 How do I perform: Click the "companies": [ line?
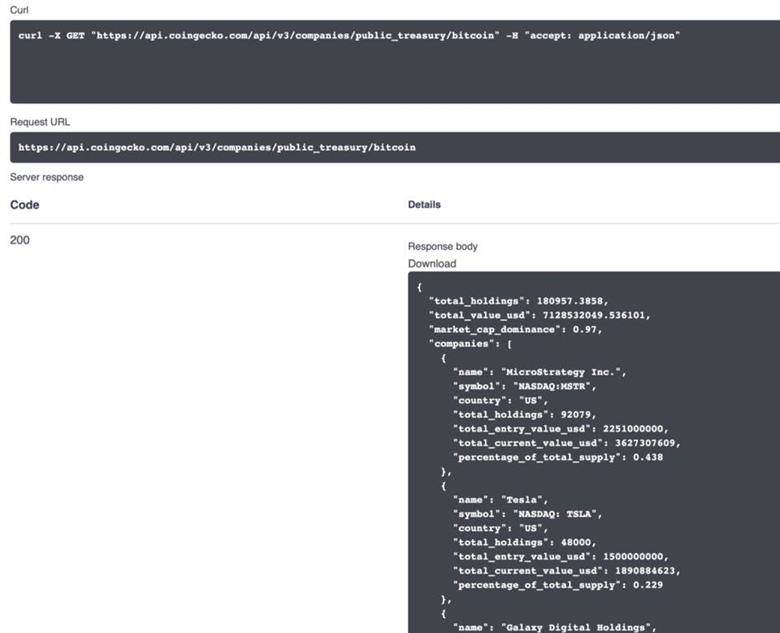(x=470, y=343)
